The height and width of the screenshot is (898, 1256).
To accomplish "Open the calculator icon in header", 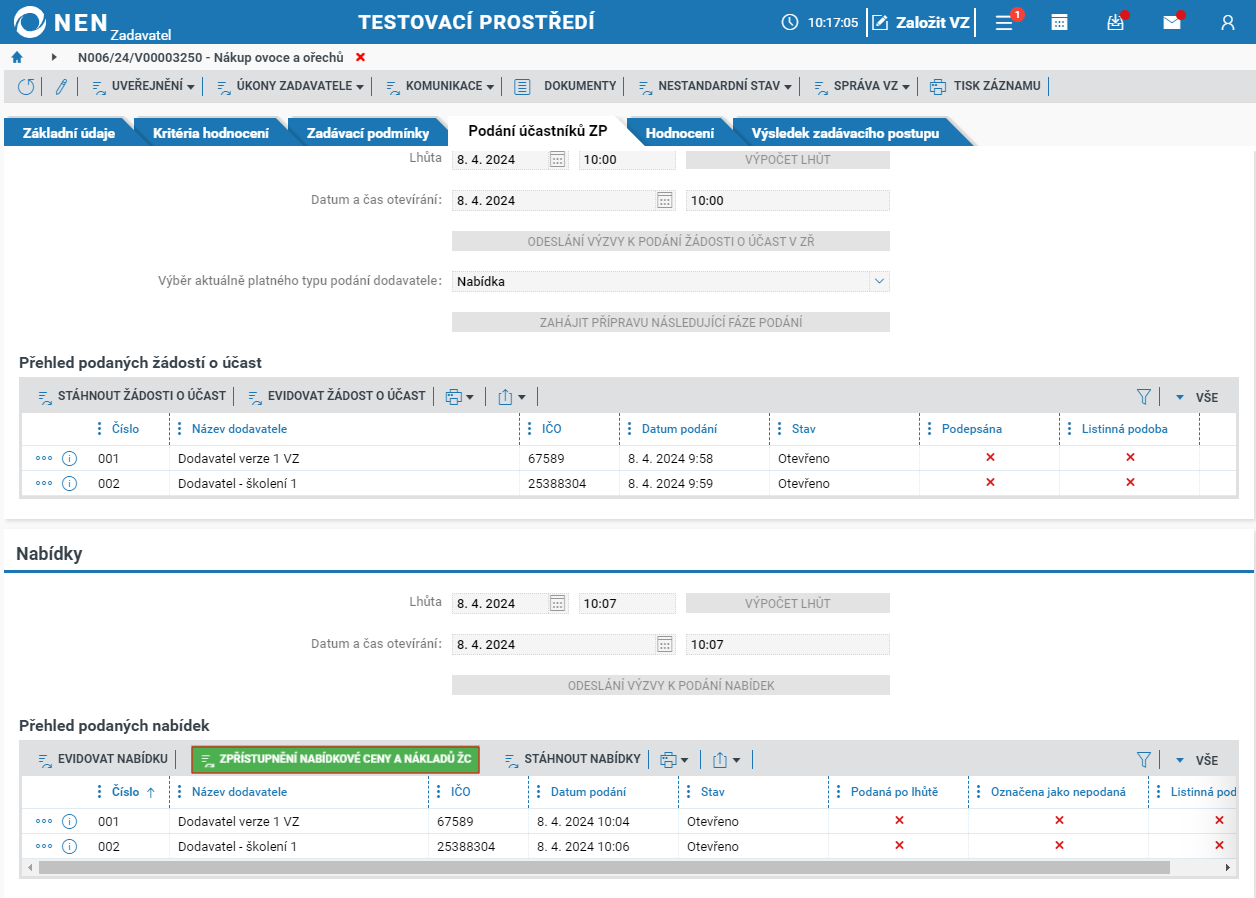I will coord(1059,22).
